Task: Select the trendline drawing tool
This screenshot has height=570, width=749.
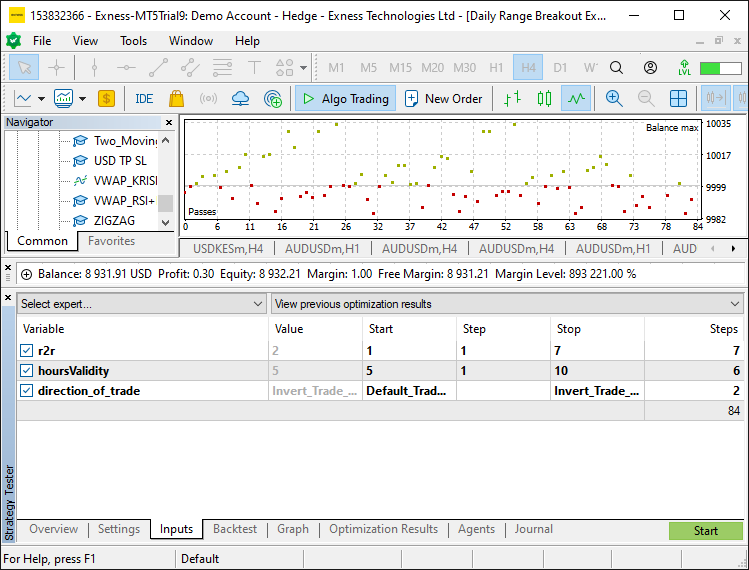Action: pyautogui.click(x=158, y=67)
